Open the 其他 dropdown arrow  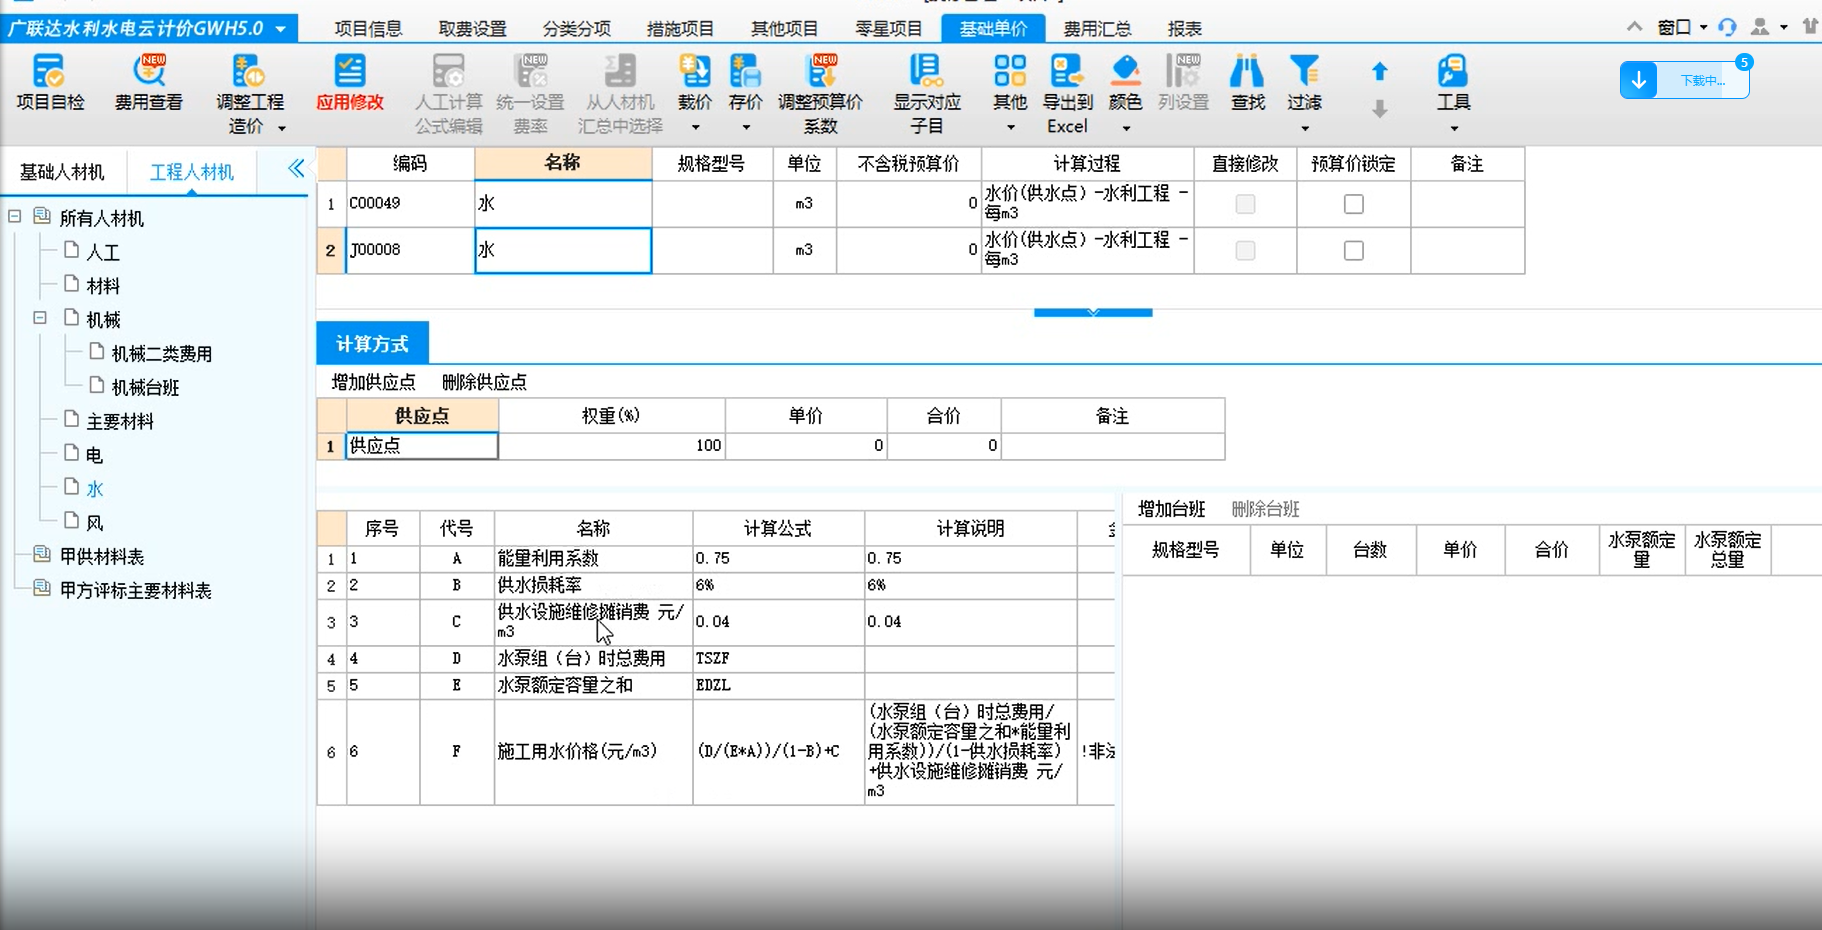(x=1011, y=128)
